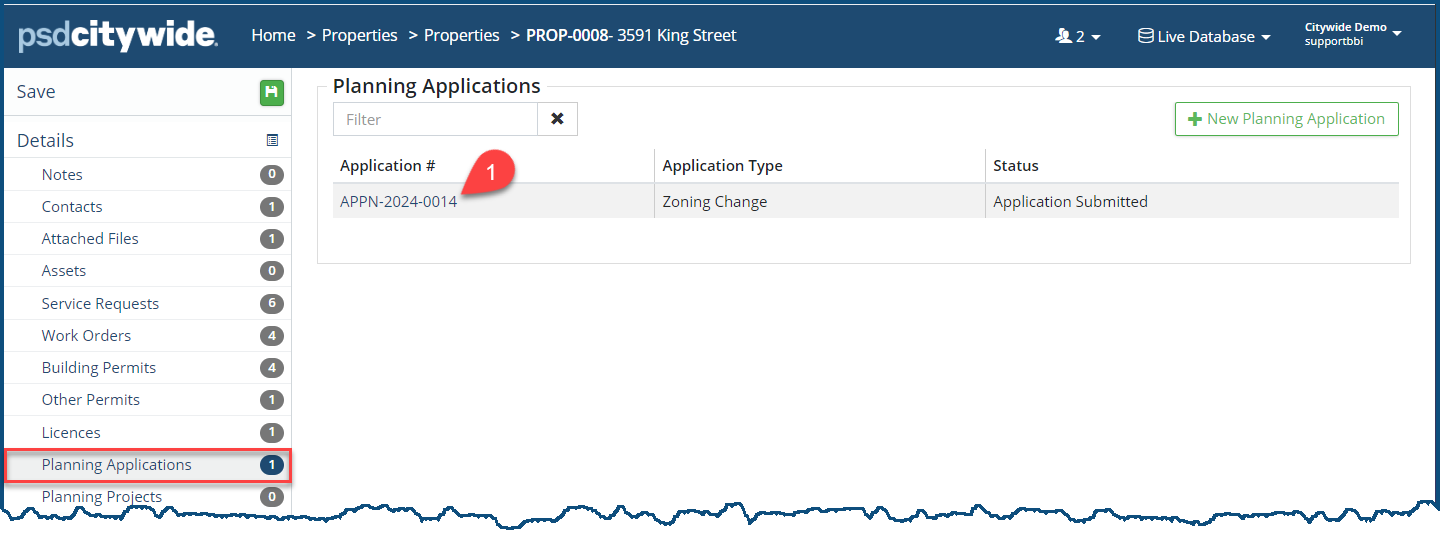Sort by the Status column header

(x=1015, y=166)
